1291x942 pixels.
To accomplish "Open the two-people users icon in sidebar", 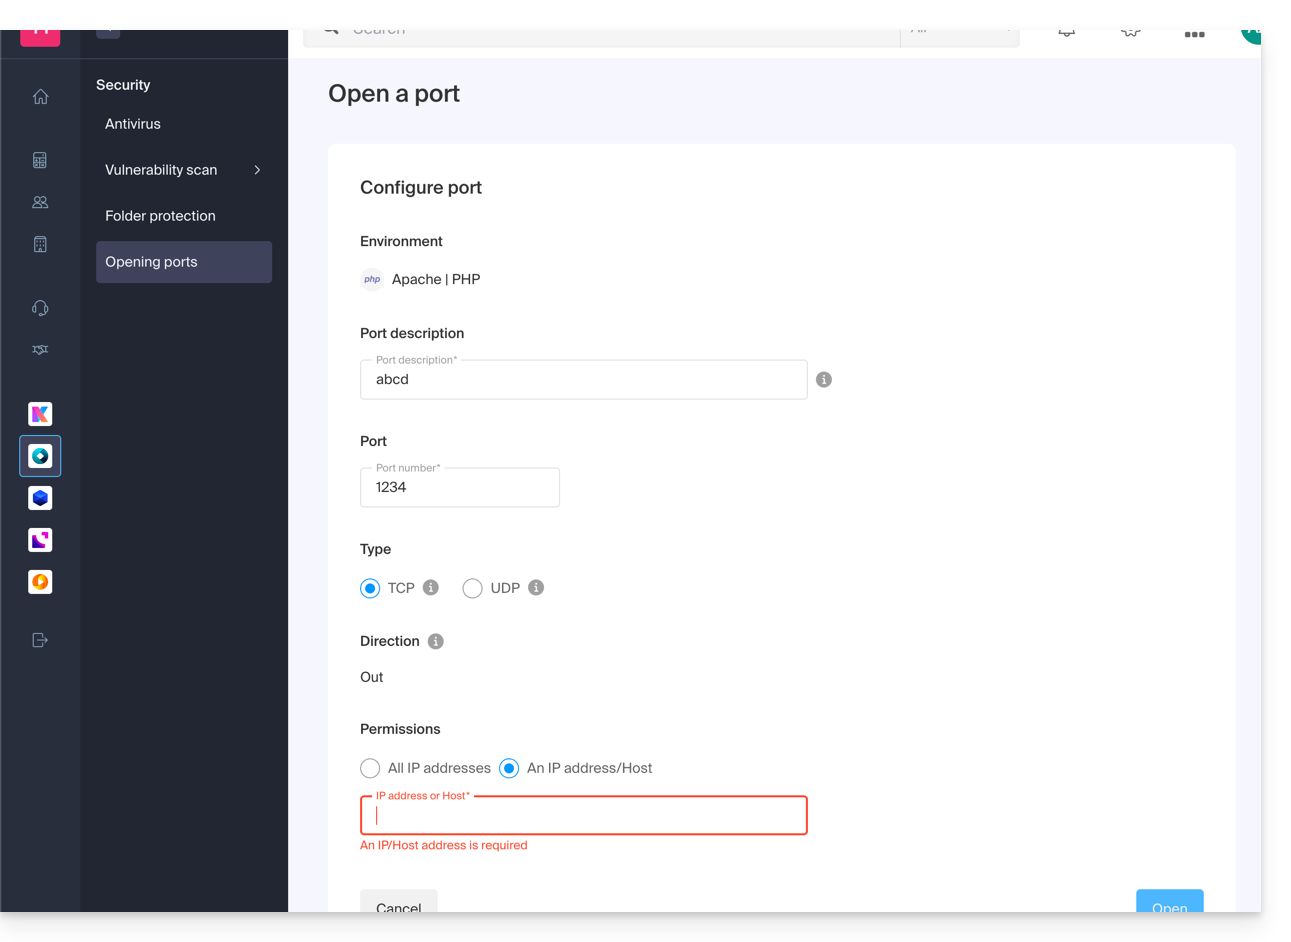I will click(x=40, y=202).
